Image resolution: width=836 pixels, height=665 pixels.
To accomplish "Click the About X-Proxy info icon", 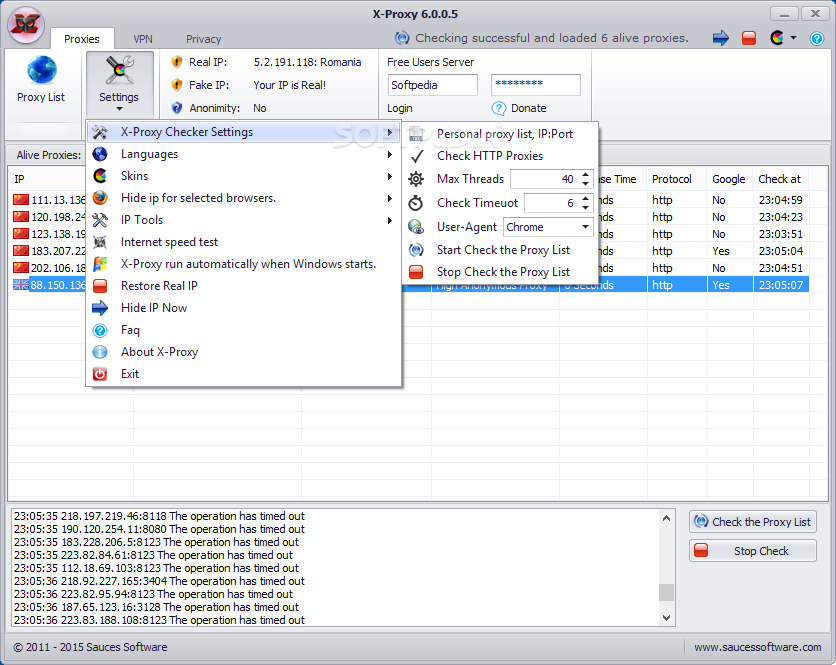I will pyautogui.click(x=100, y=352).
